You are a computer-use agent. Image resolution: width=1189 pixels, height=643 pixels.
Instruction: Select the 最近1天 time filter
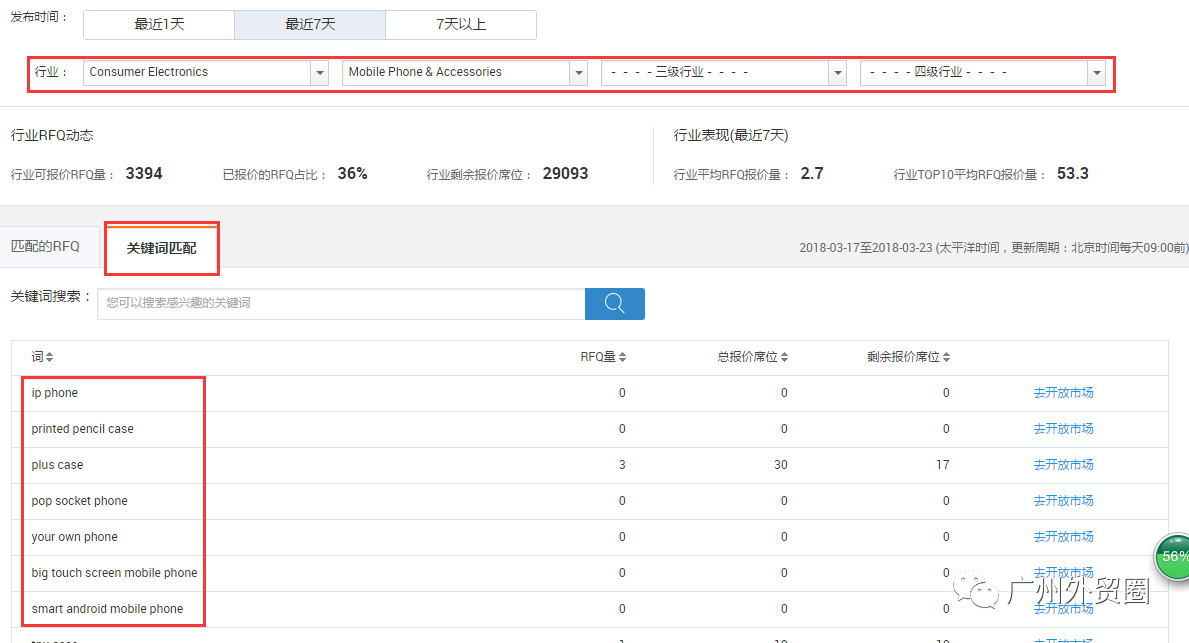159,24
